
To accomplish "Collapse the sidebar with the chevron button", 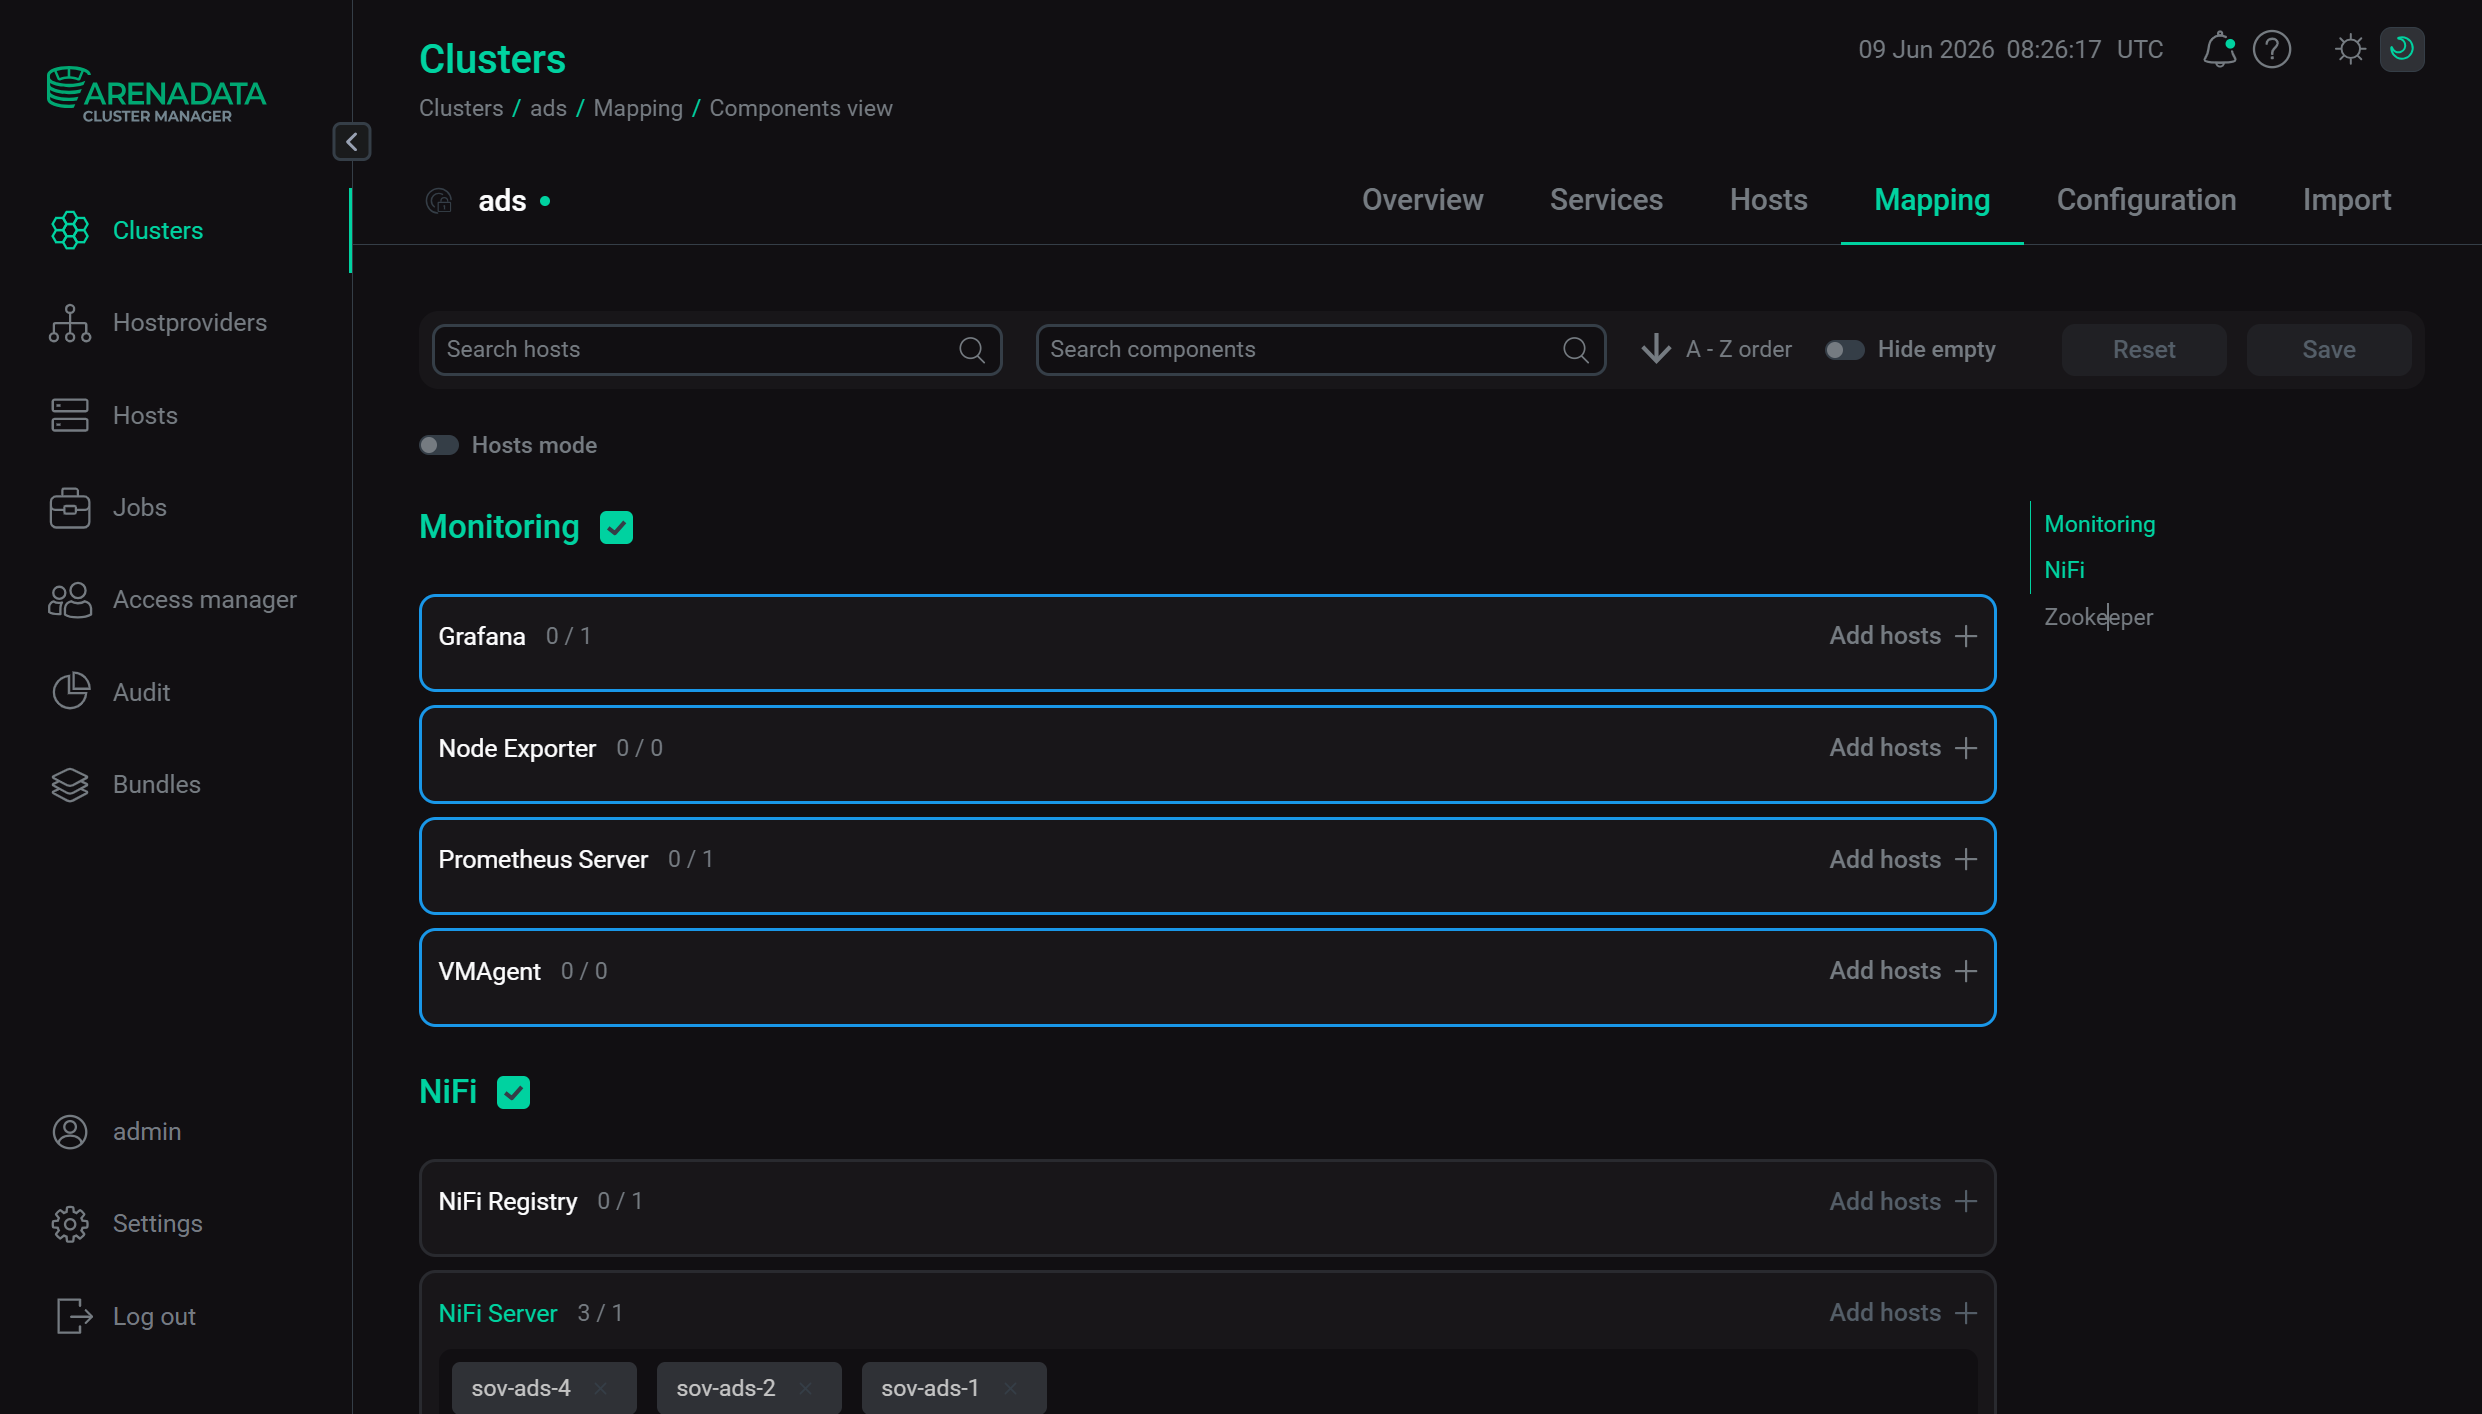I will point(351,142).
